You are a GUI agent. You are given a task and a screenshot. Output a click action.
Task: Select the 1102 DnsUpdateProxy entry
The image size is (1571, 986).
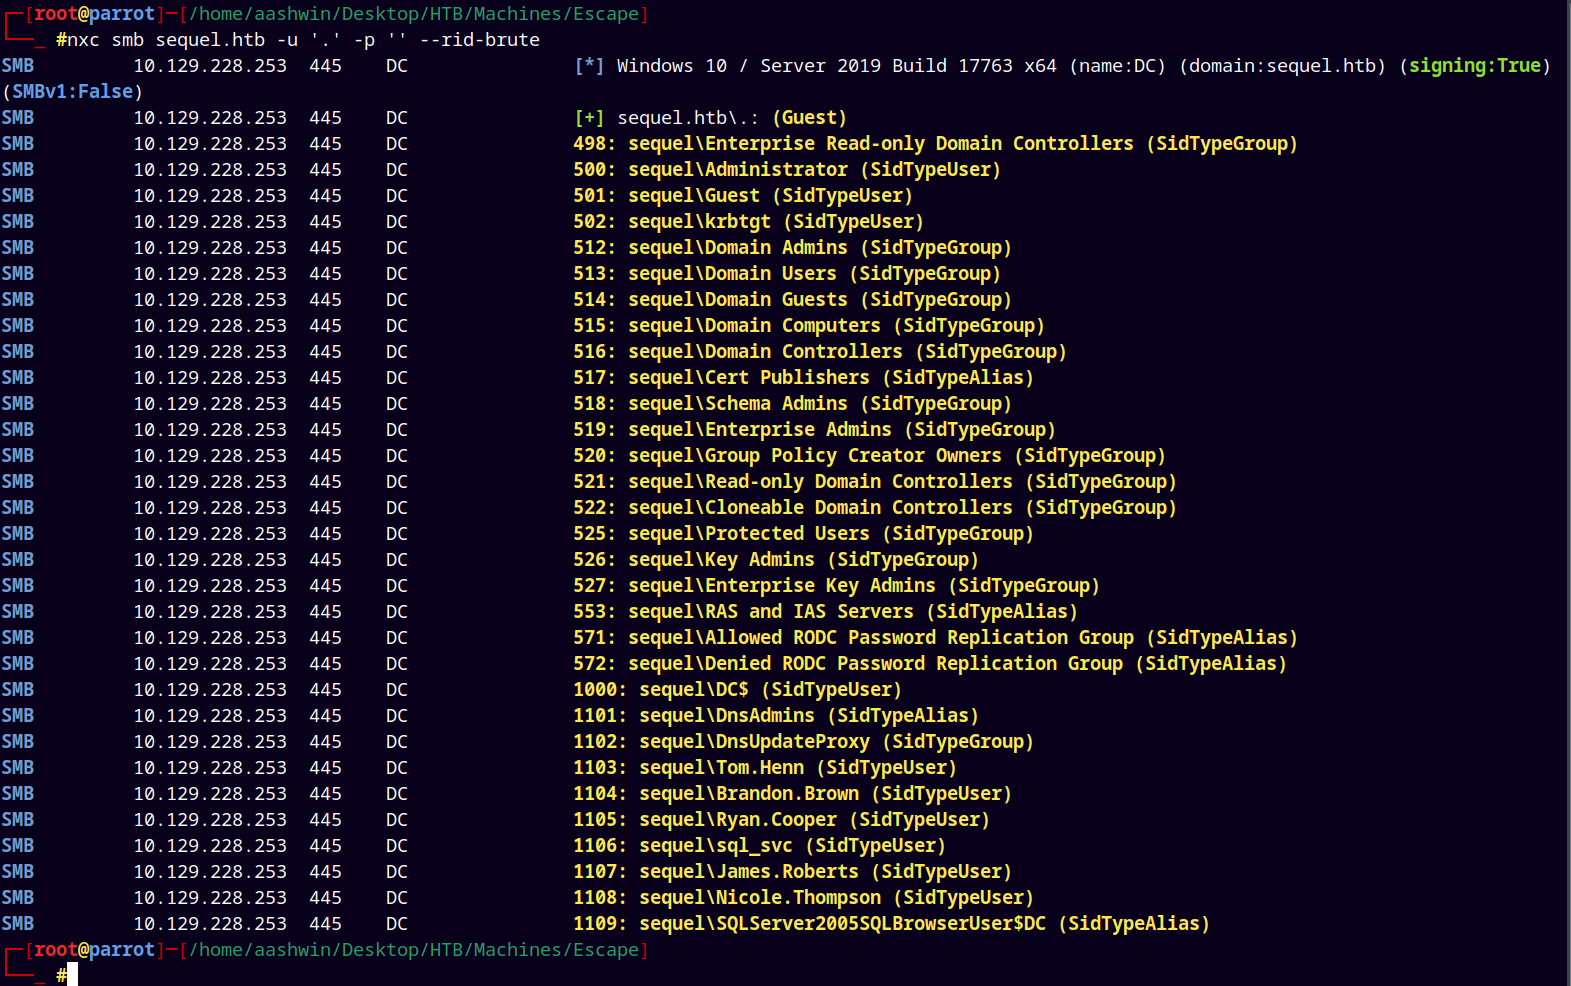tap(804, 742)
